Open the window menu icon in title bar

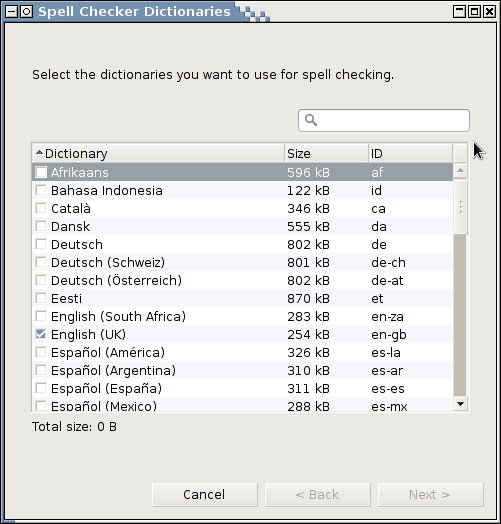(x=12, y=12)
